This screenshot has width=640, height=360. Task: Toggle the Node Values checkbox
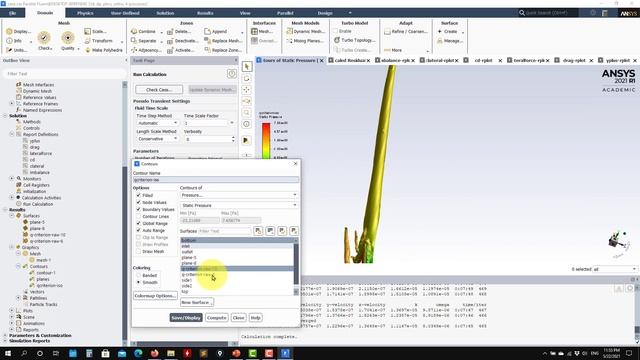pyautogui.click(x=138, y=202)
